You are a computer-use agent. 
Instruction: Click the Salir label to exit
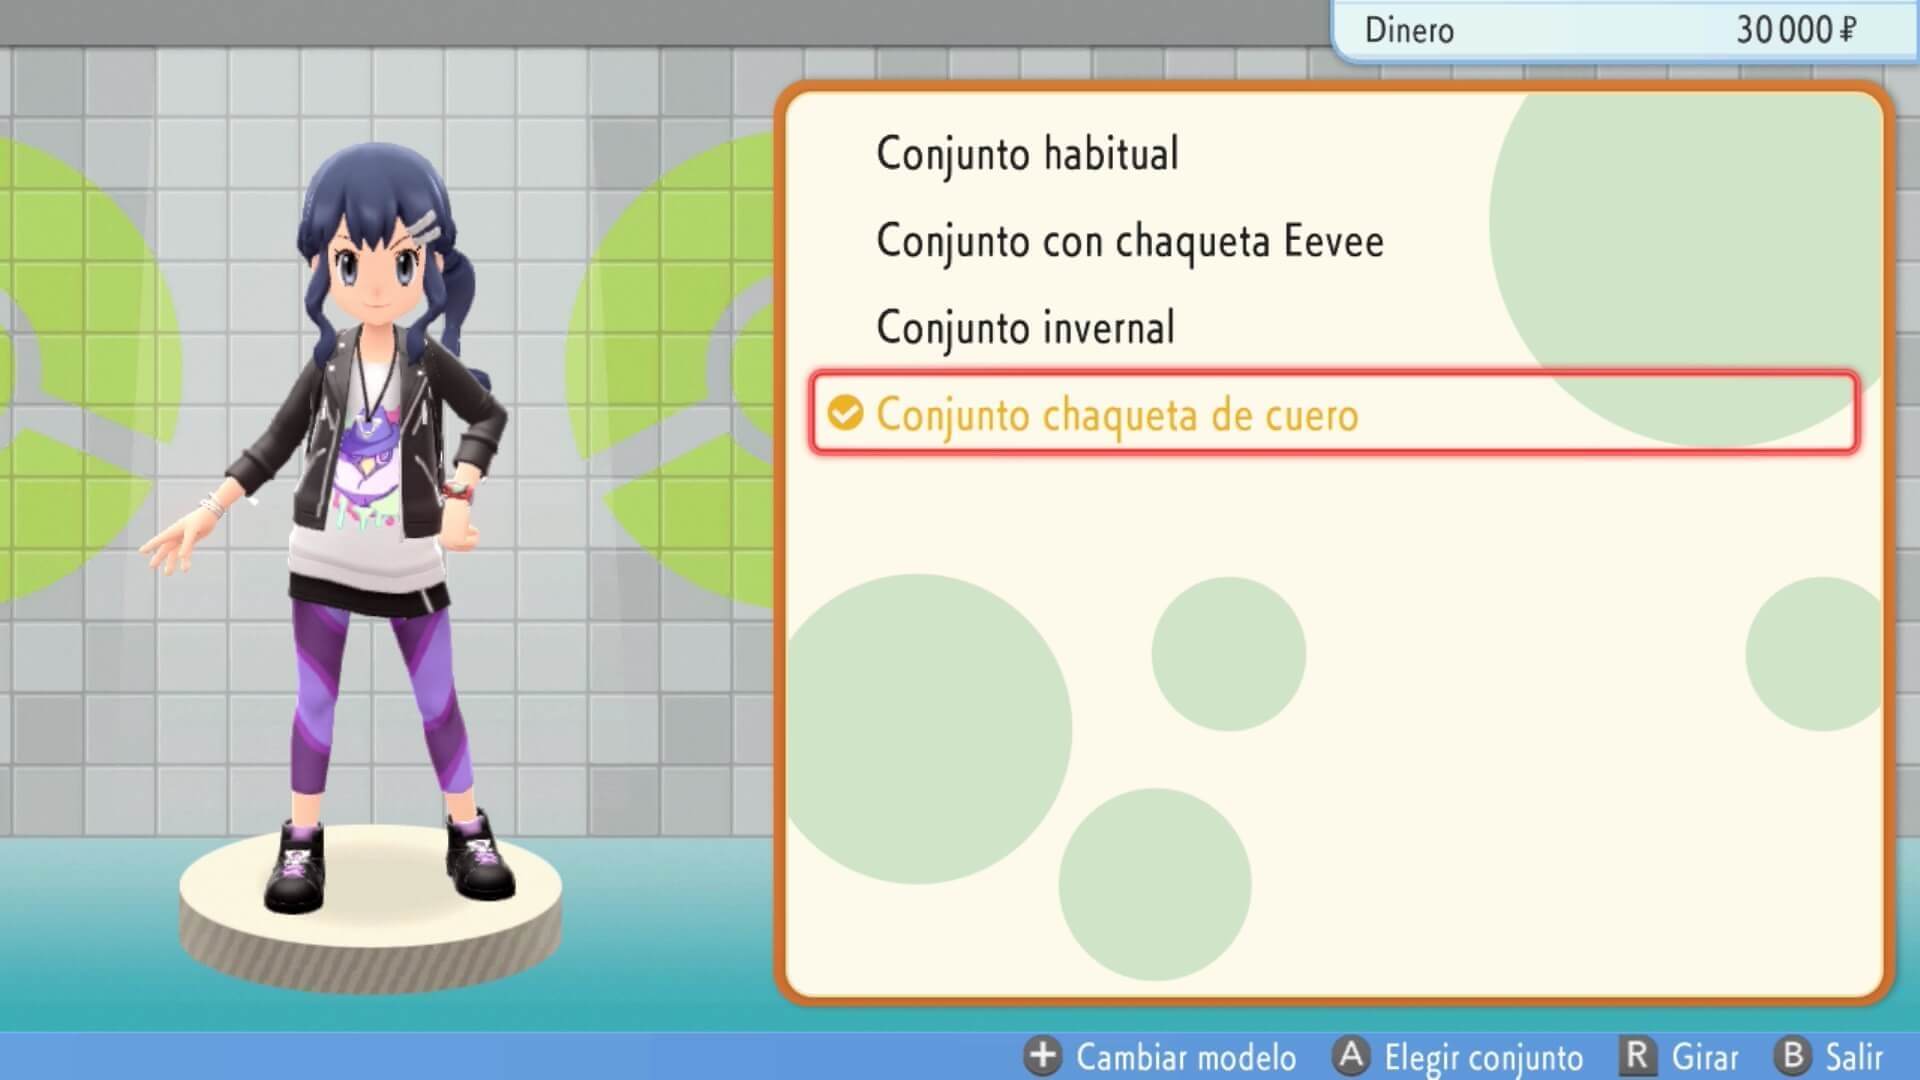(1854, 1057)
